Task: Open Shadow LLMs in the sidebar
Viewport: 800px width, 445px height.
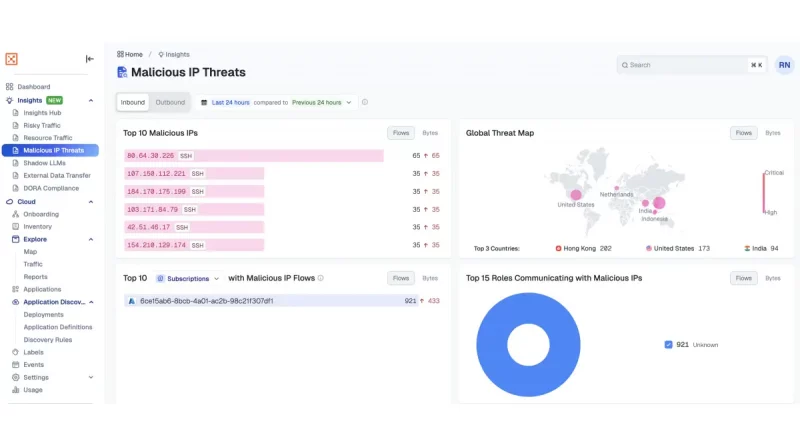Action: point(44,163)
